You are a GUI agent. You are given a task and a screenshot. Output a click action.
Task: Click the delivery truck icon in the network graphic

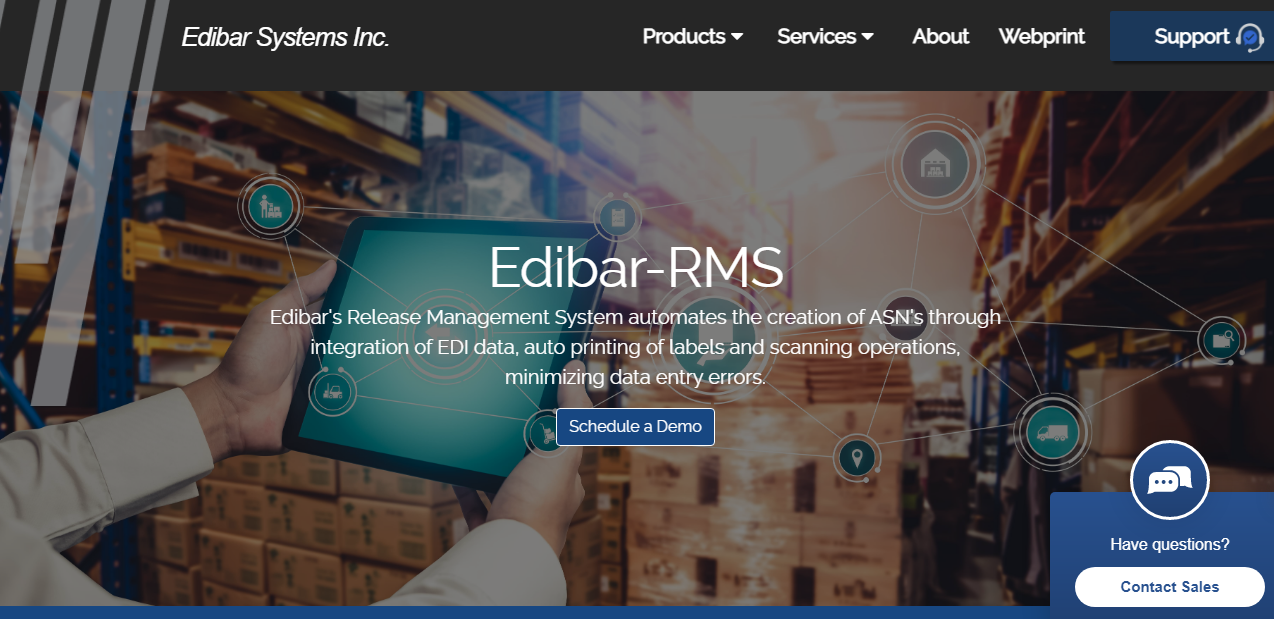tap(1052, 431)
